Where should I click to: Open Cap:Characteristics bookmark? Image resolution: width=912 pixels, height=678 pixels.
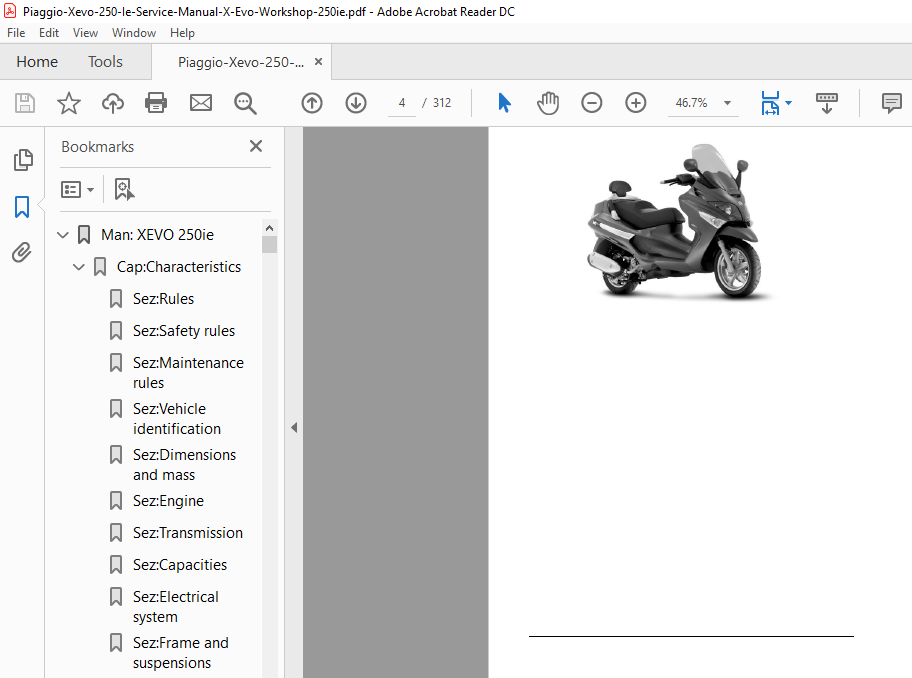(x=179, y=267)
